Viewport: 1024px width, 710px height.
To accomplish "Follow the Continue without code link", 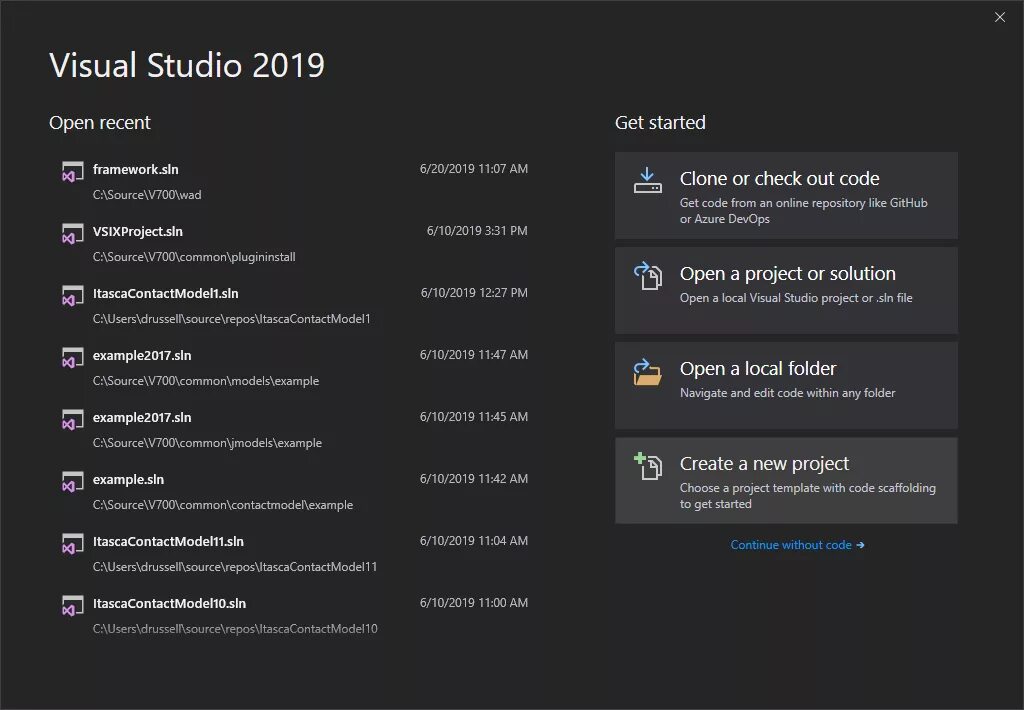I will click(x=797, y=545).
